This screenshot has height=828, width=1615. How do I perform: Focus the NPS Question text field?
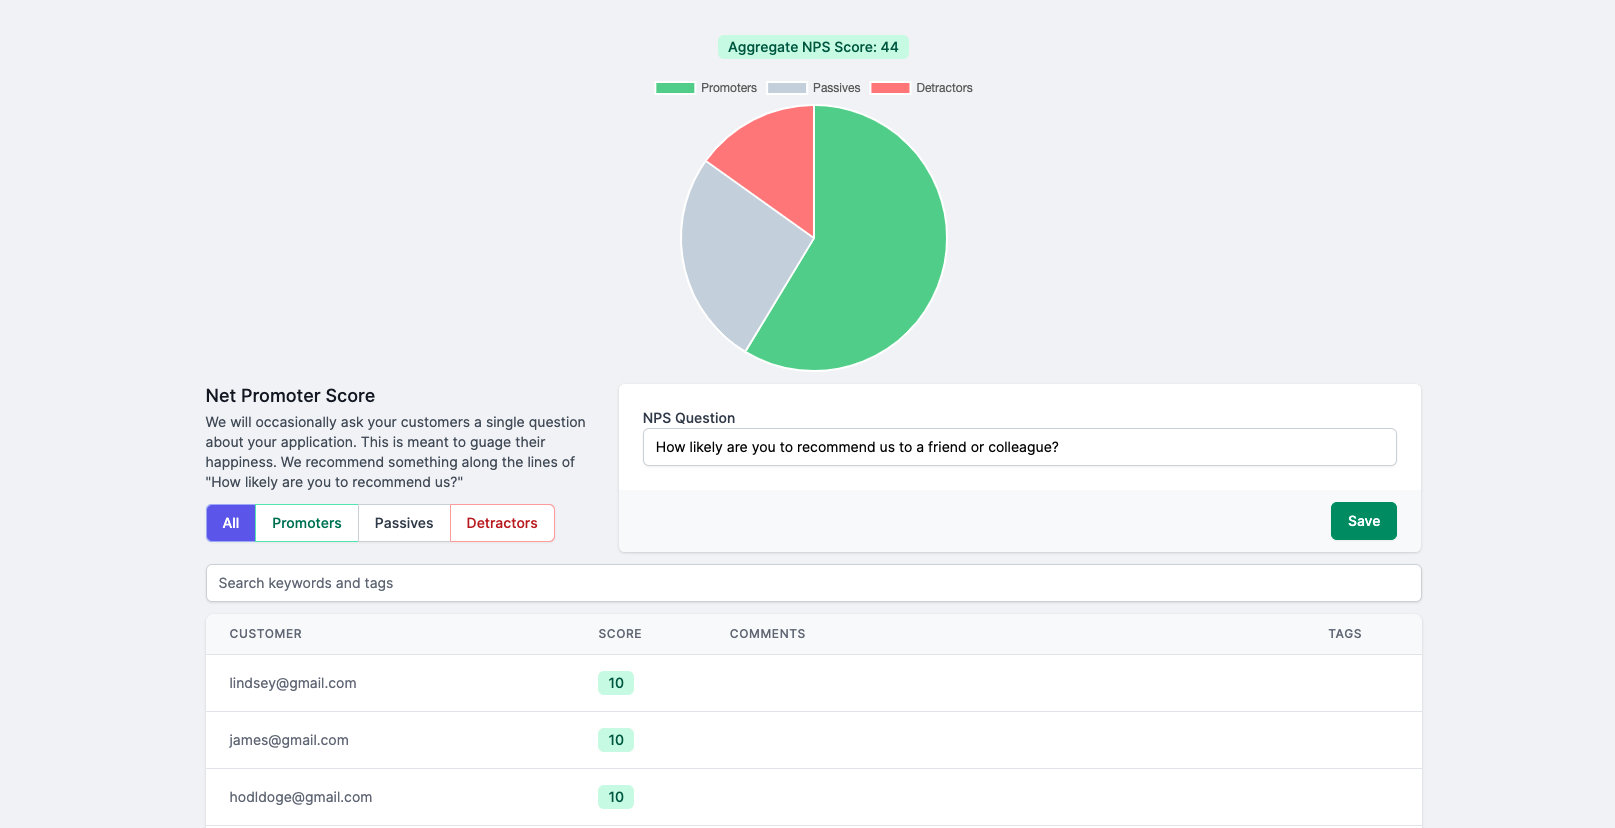click(x=1019, y=447)
